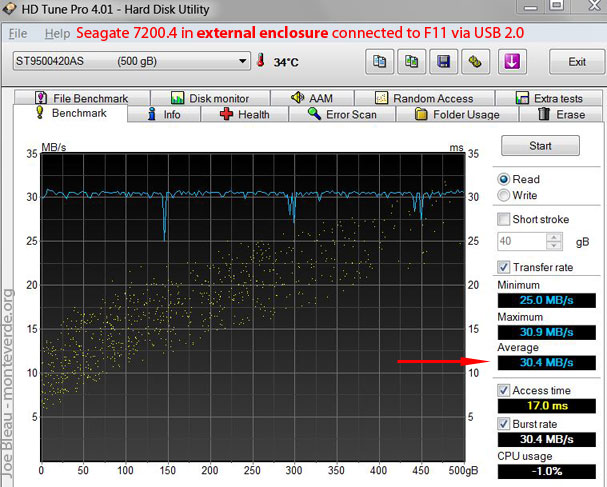Uncheck the Transfer rate checkbox
607x487 pixels.
(504, 267)
